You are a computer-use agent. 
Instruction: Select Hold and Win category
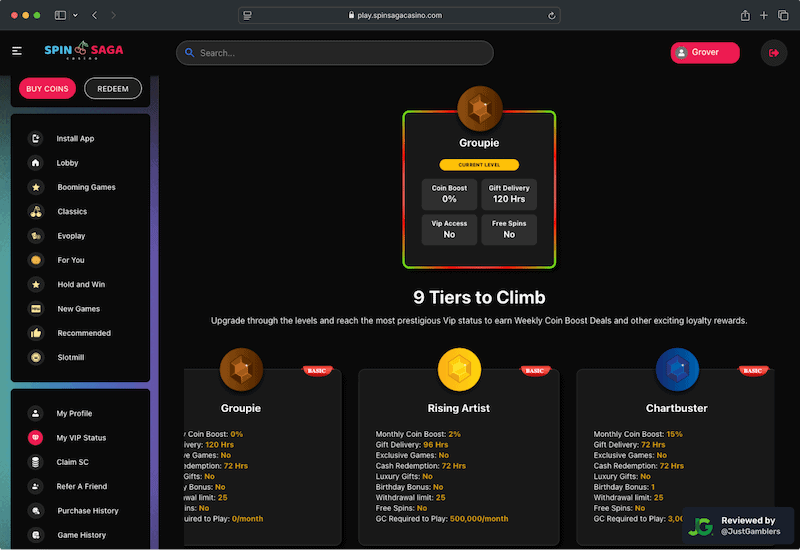(80, 285)
